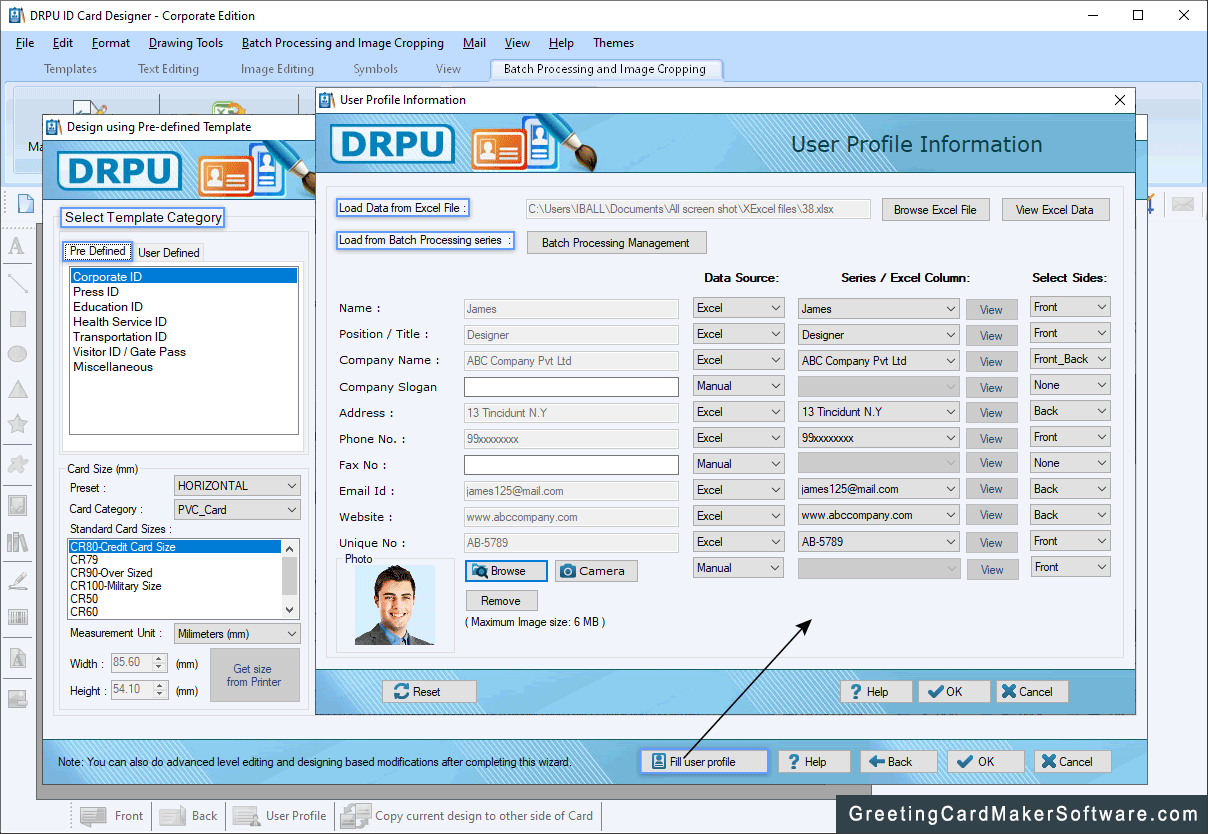Select Health Service ID template category

(x=120, y=322)
